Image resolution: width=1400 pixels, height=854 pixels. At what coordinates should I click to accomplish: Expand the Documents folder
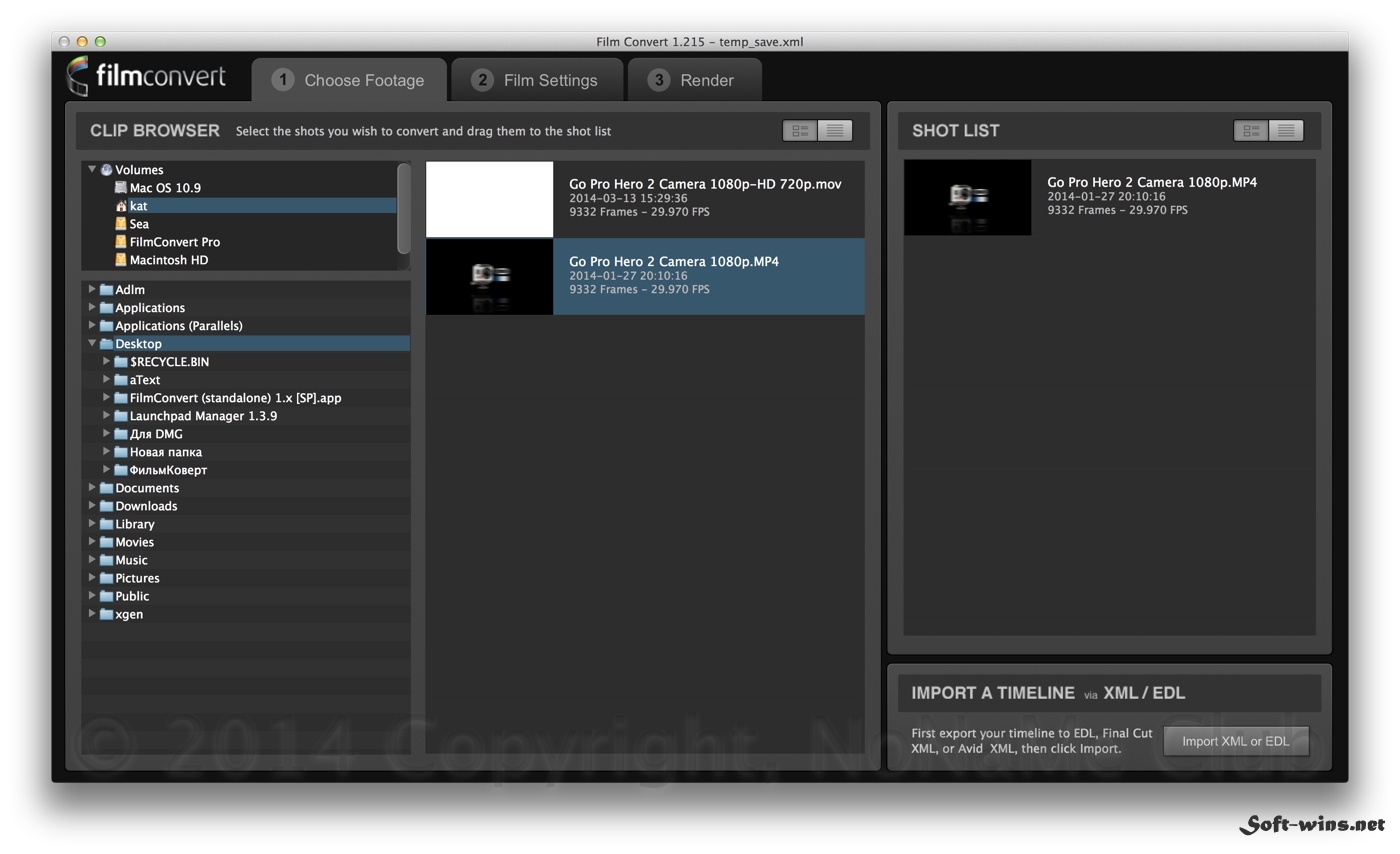(x=92, y=487)
